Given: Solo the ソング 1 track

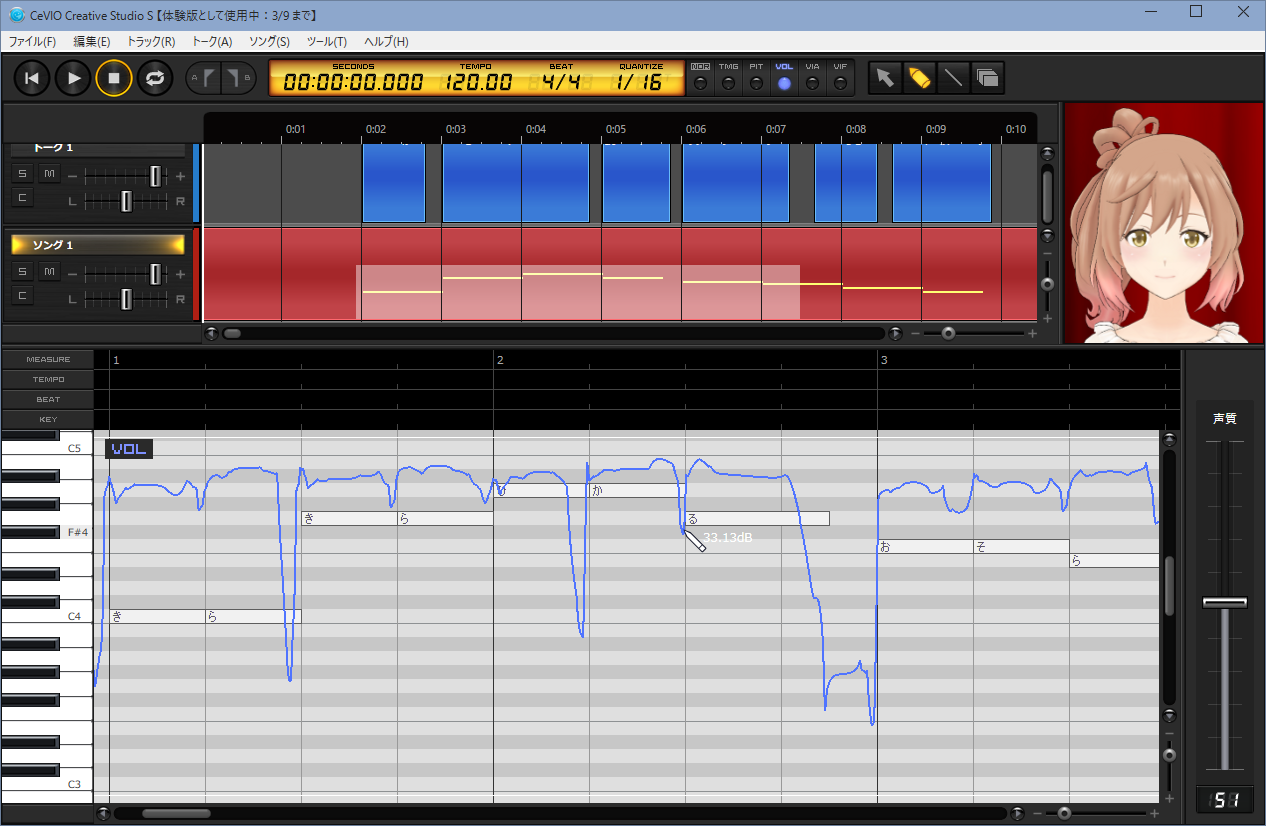Looking at the screenshot, I should (x=22, y=272).
